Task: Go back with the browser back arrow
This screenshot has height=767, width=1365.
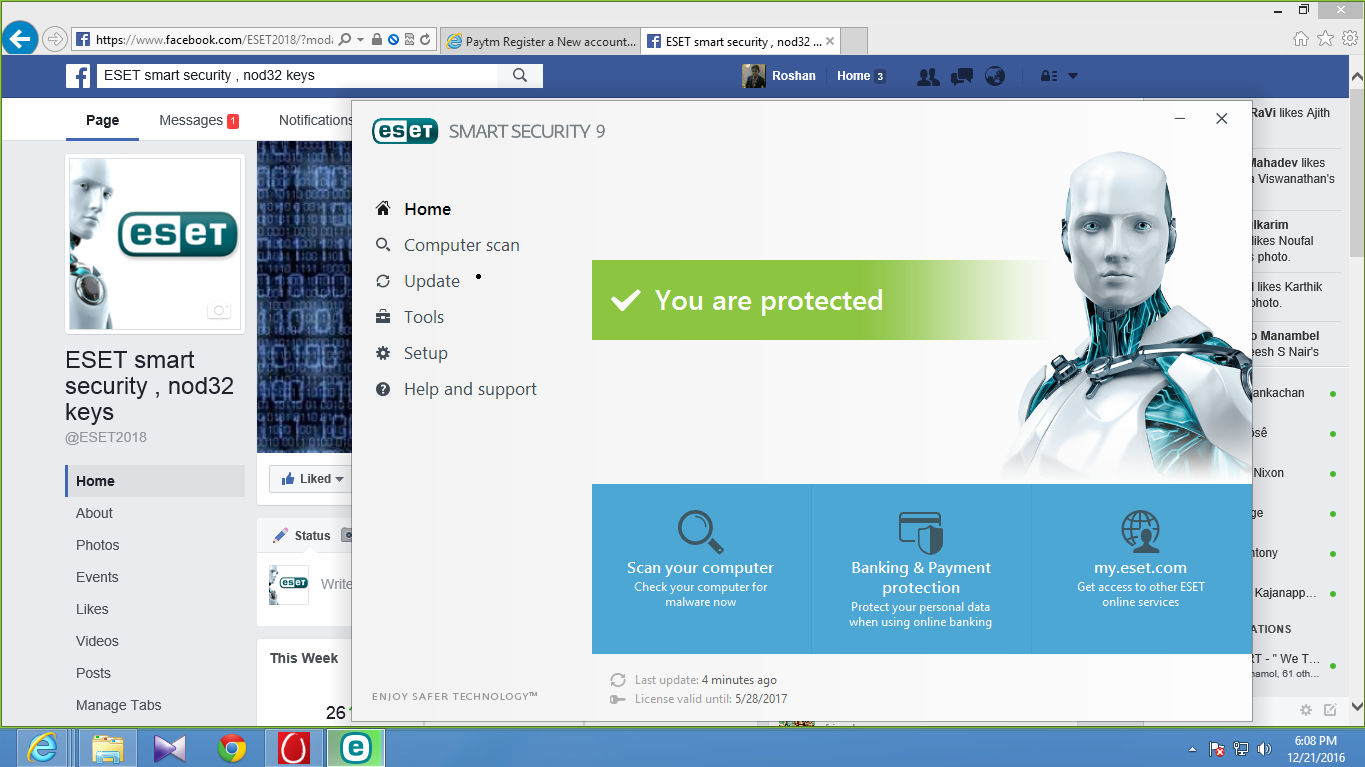Action: point(20,40)
